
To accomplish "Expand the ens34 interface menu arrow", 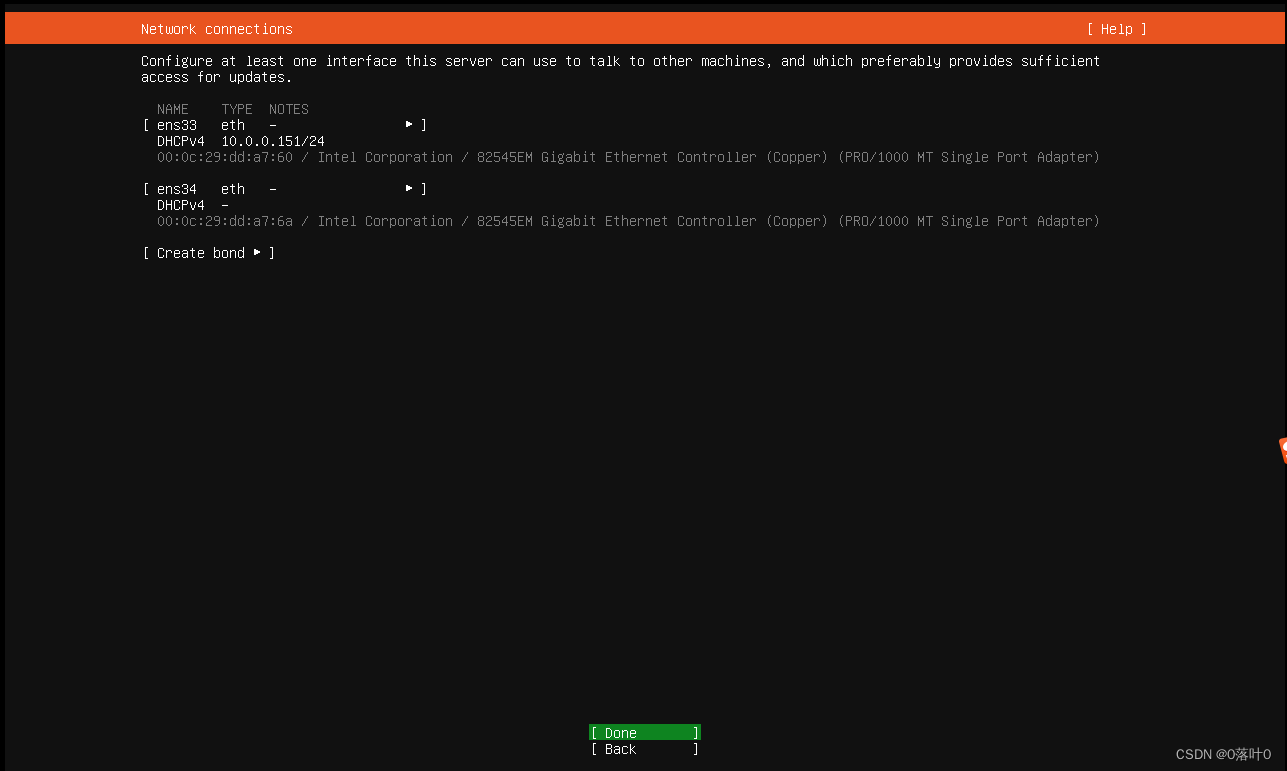I will pyautogui.click(x=409, y=189).
